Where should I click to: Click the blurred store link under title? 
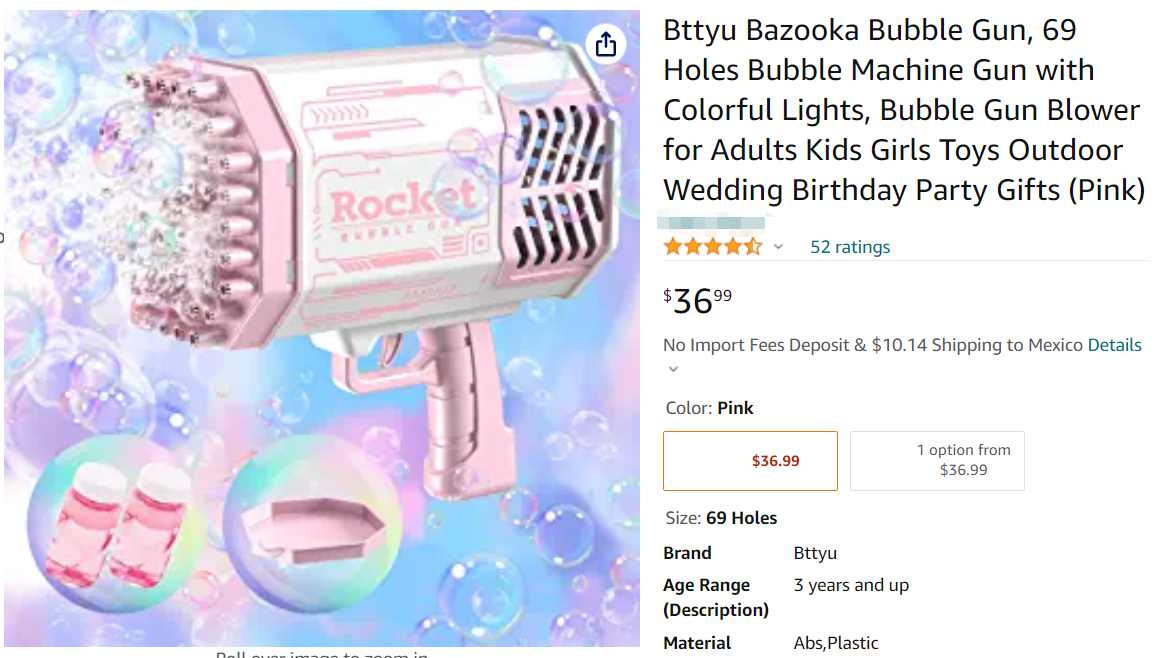(x=712, y=222)
